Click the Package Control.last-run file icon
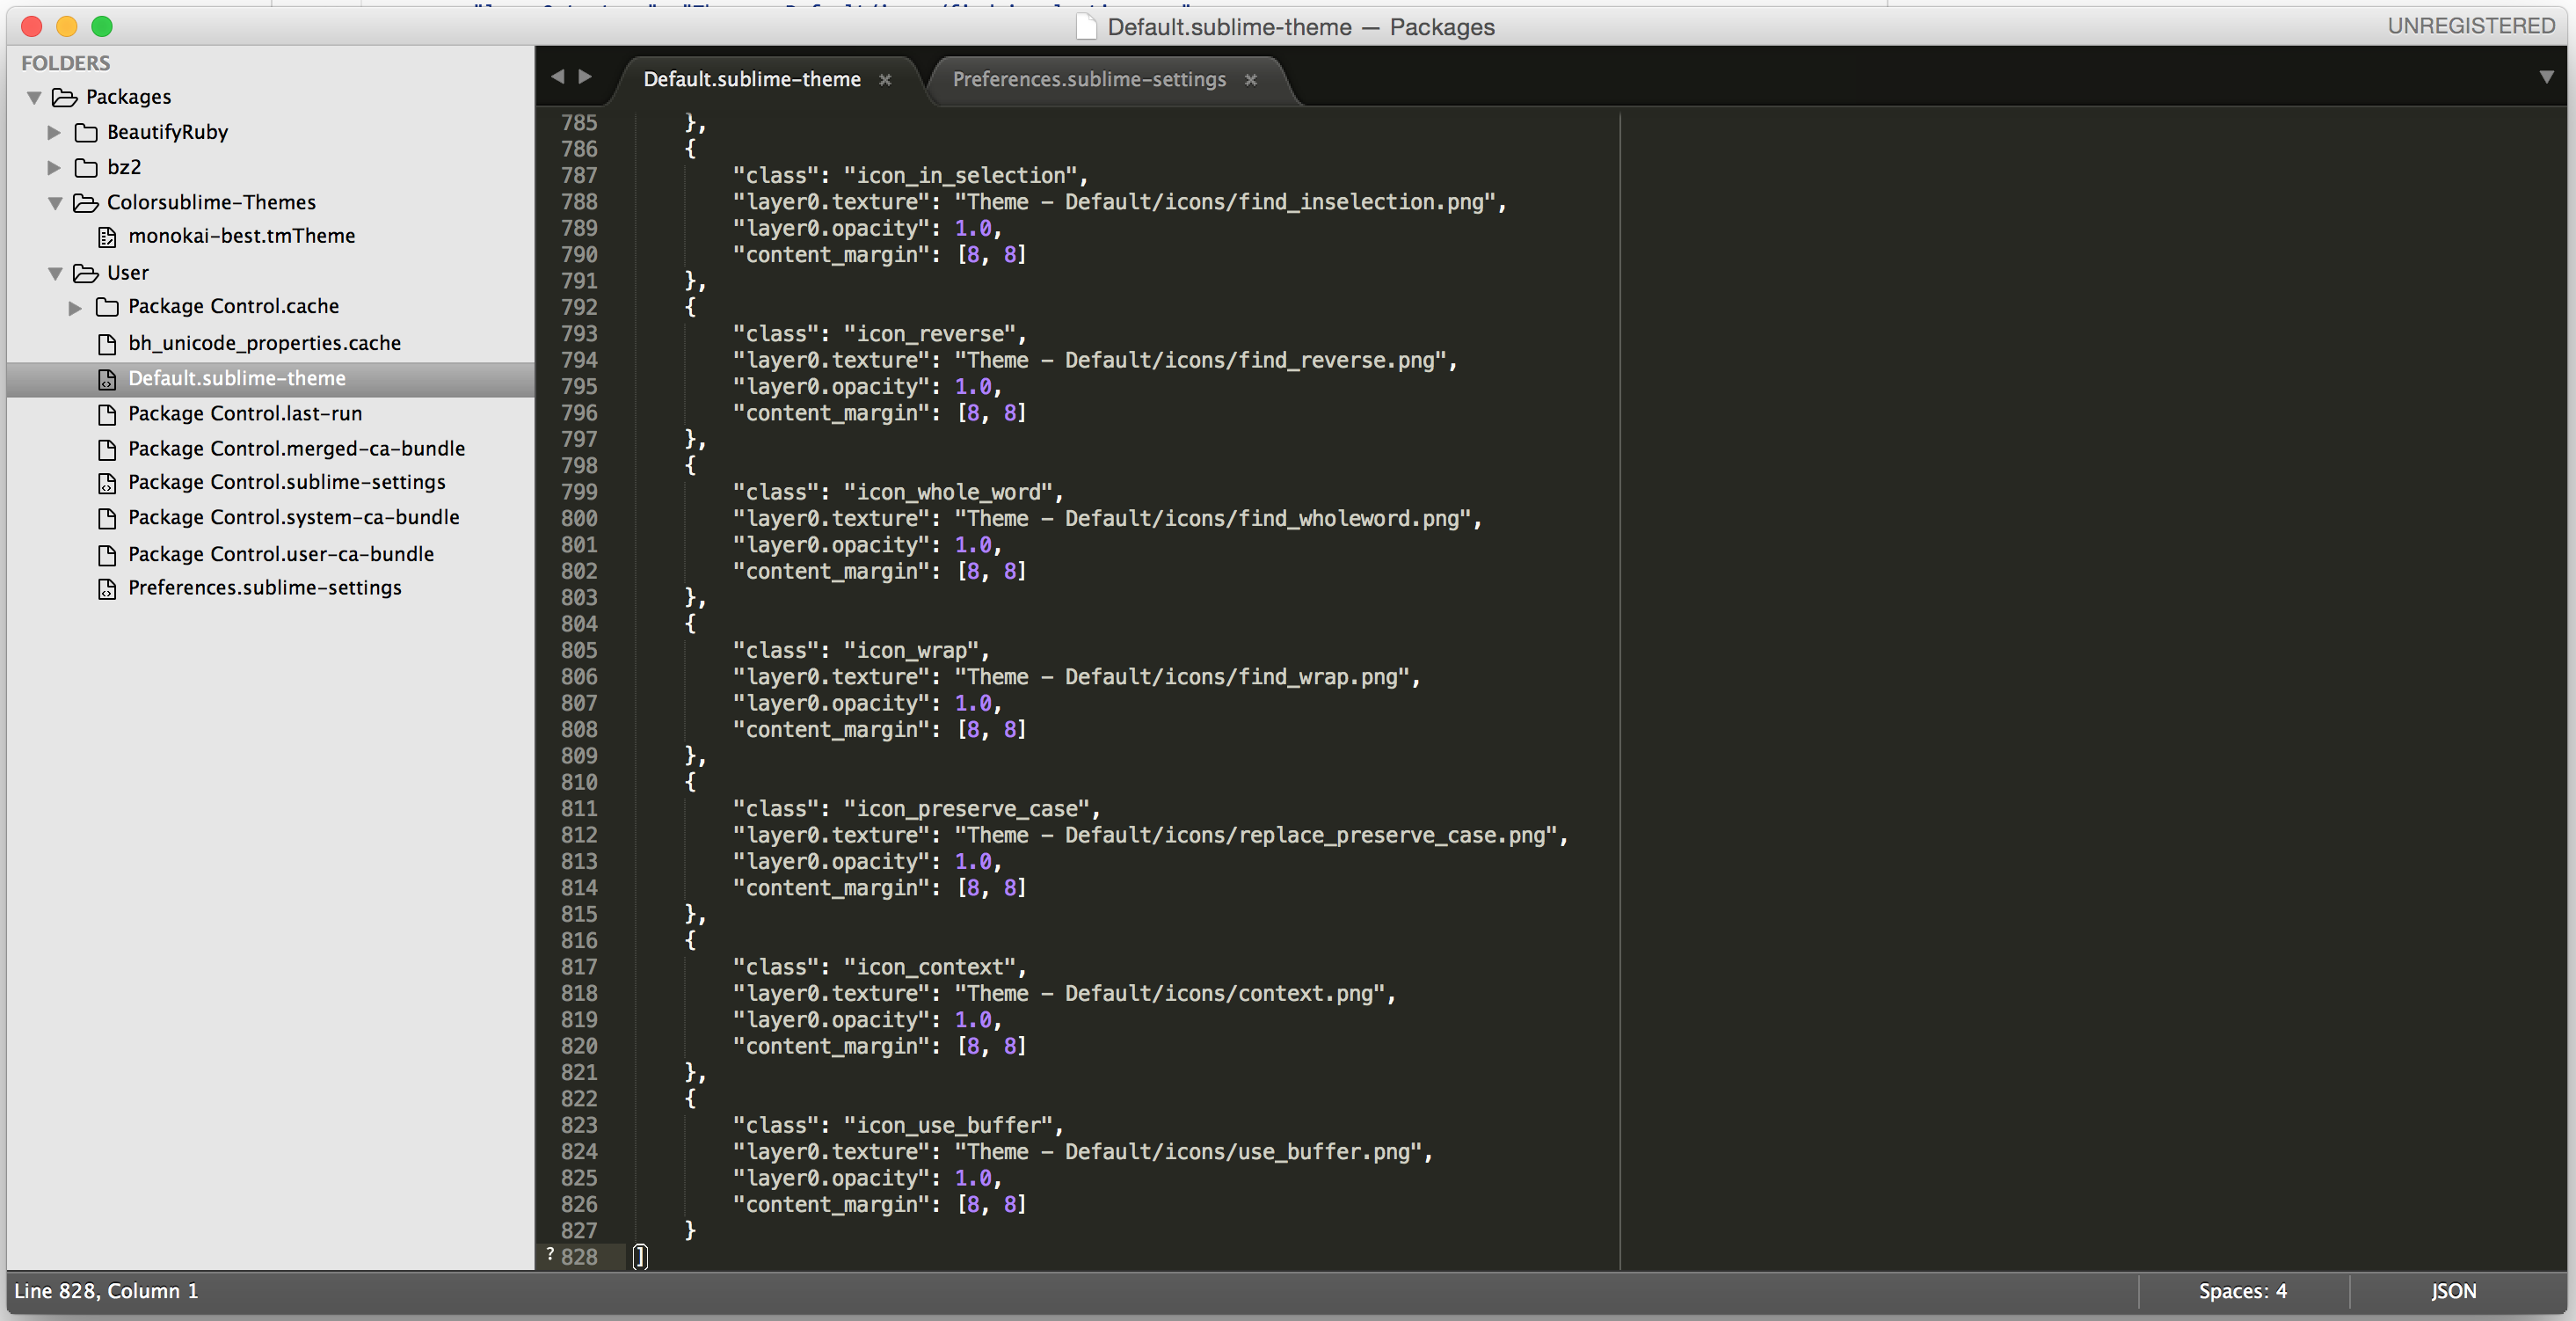The height and width of the screenshot is (1321, 2576). pyautogui.click(x=107, y=414)
